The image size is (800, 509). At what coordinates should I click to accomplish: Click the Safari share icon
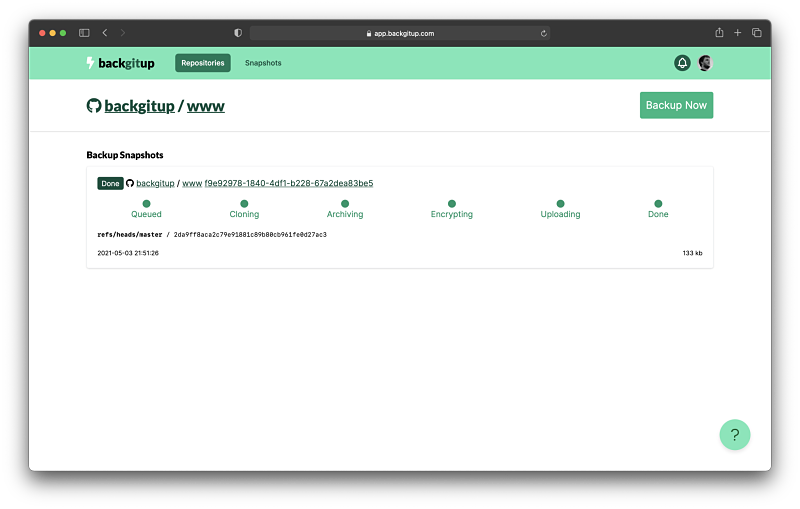click(x=718, y=33)
